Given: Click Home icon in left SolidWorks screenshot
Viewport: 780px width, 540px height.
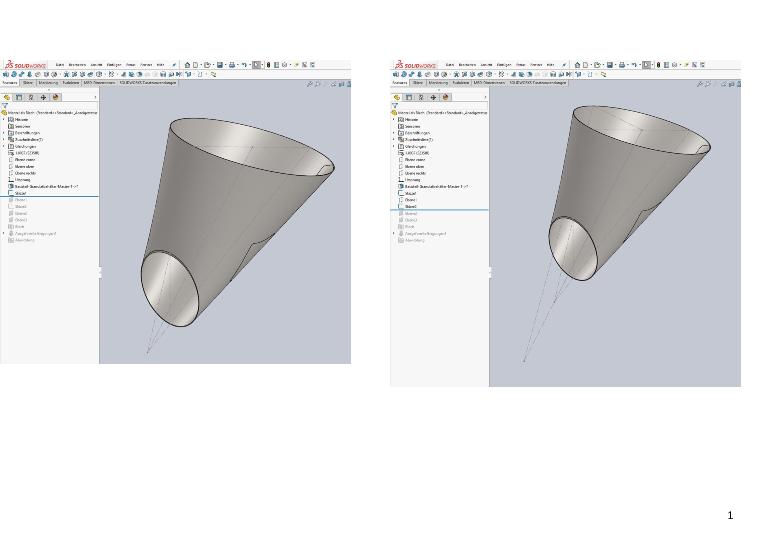Looking at the screenshot, I should coord(187,65).
